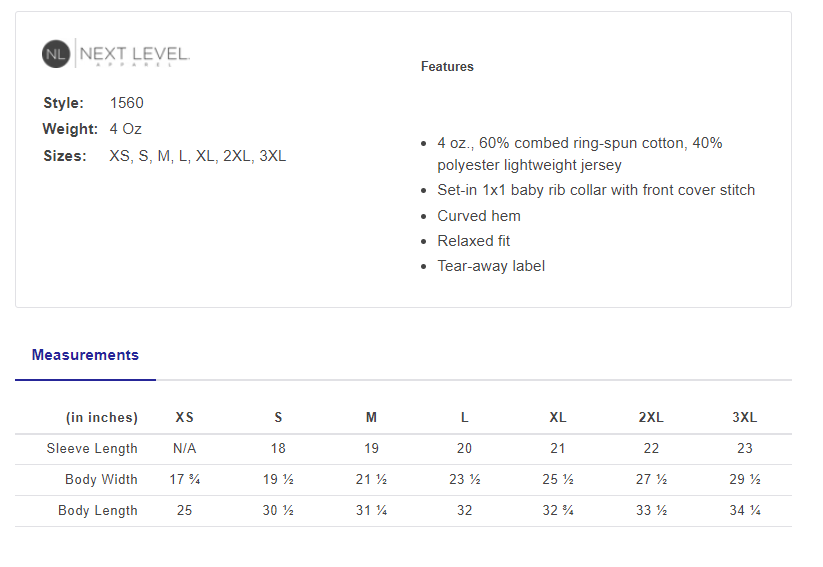The height and width of the screenshot is (567, 823).
Task: Click the (in inches) header label
Action: (102, 418)
